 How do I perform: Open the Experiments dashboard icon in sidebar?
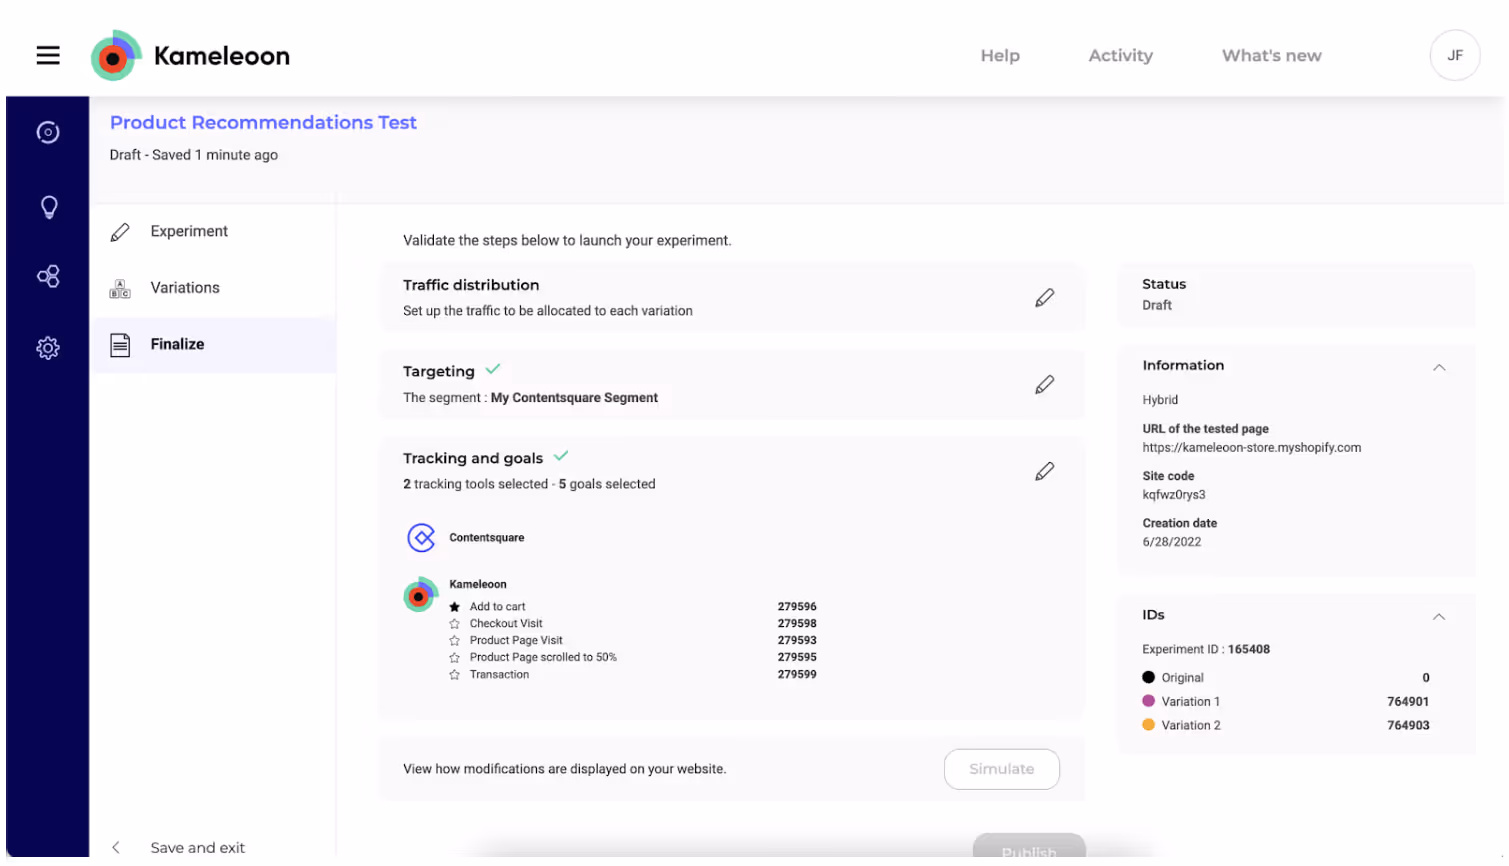[x=47, y=131]
